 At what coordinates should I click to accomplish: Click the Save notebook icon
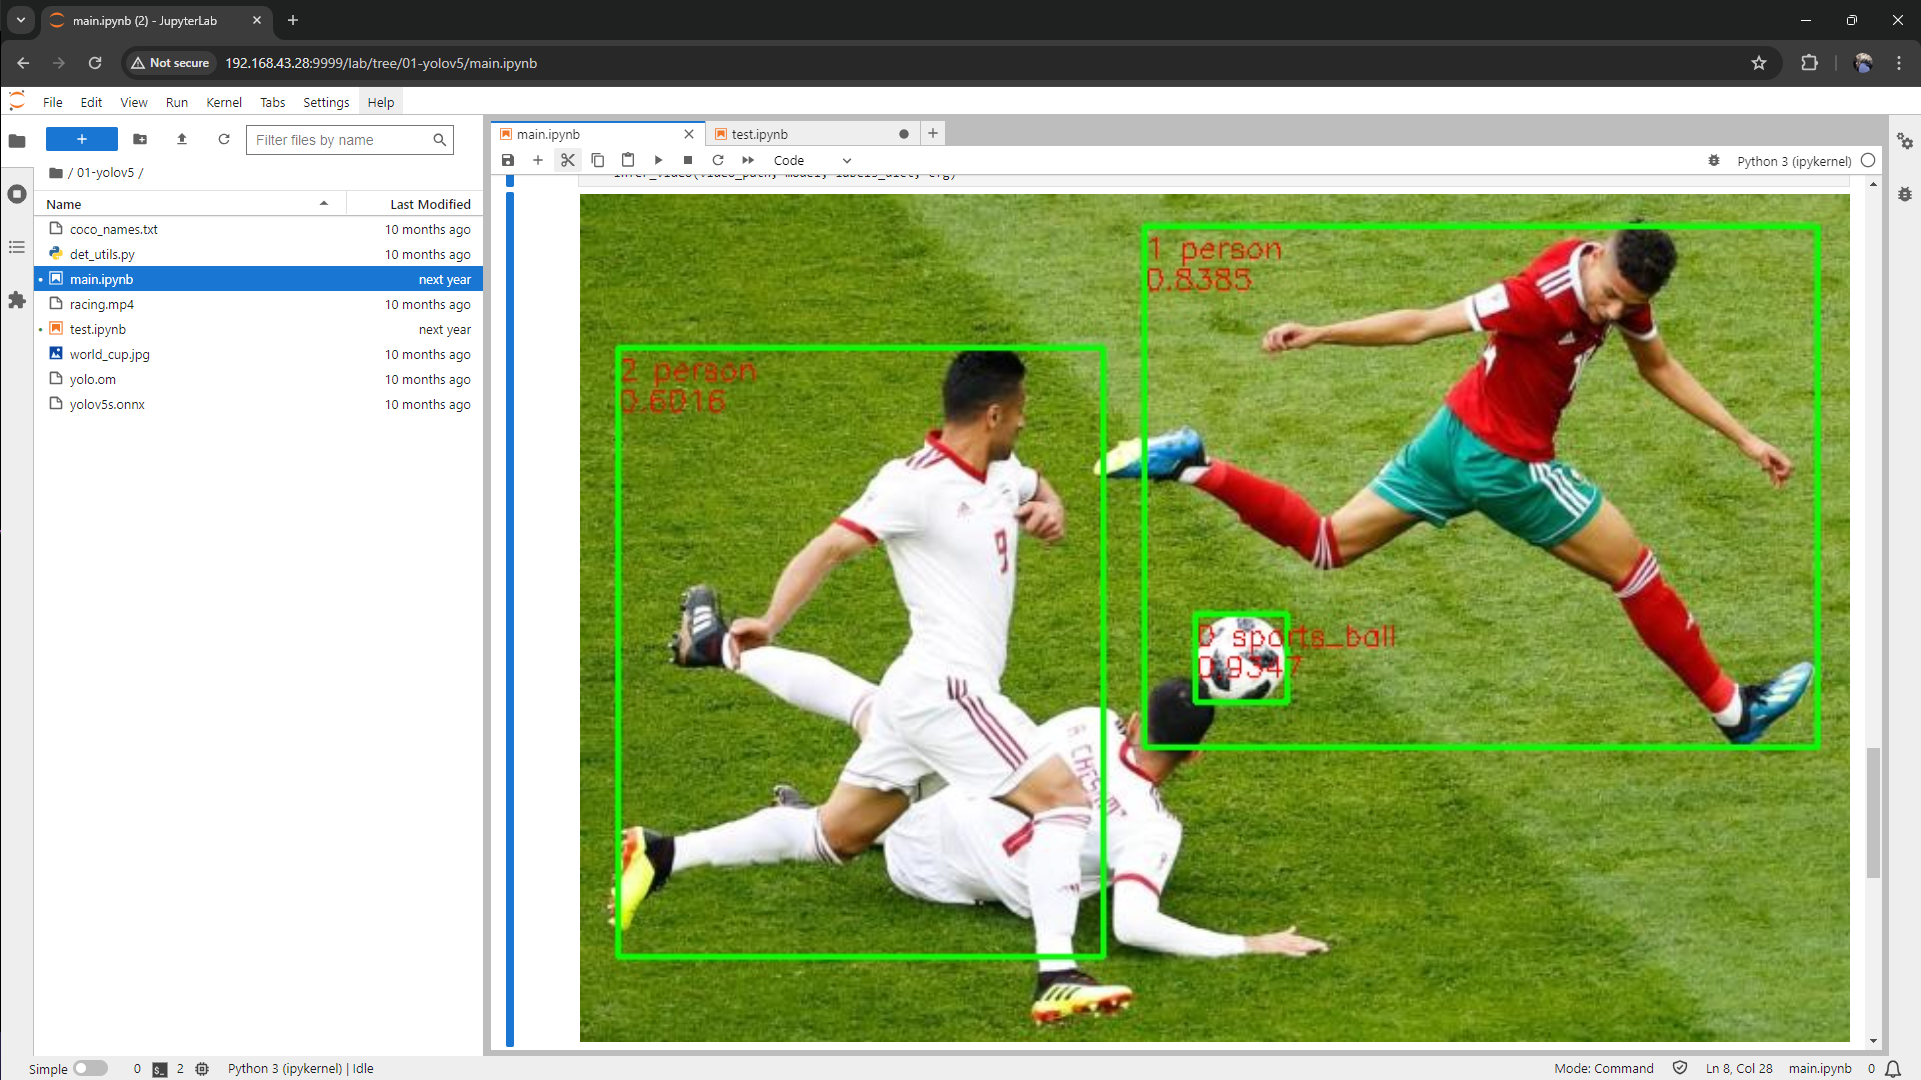(x=508, y=160)
